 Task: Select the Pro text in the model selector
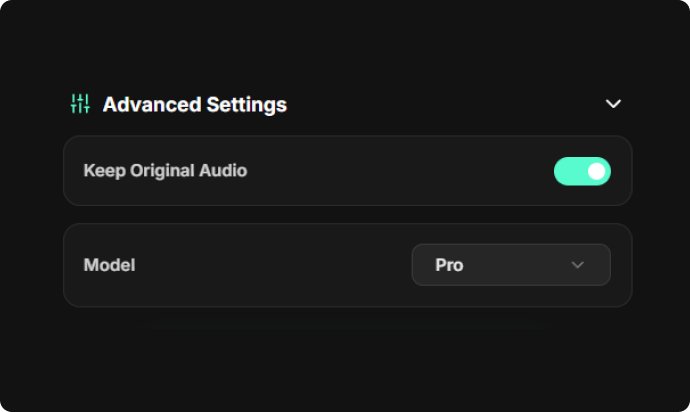click(x=449, y=265)
